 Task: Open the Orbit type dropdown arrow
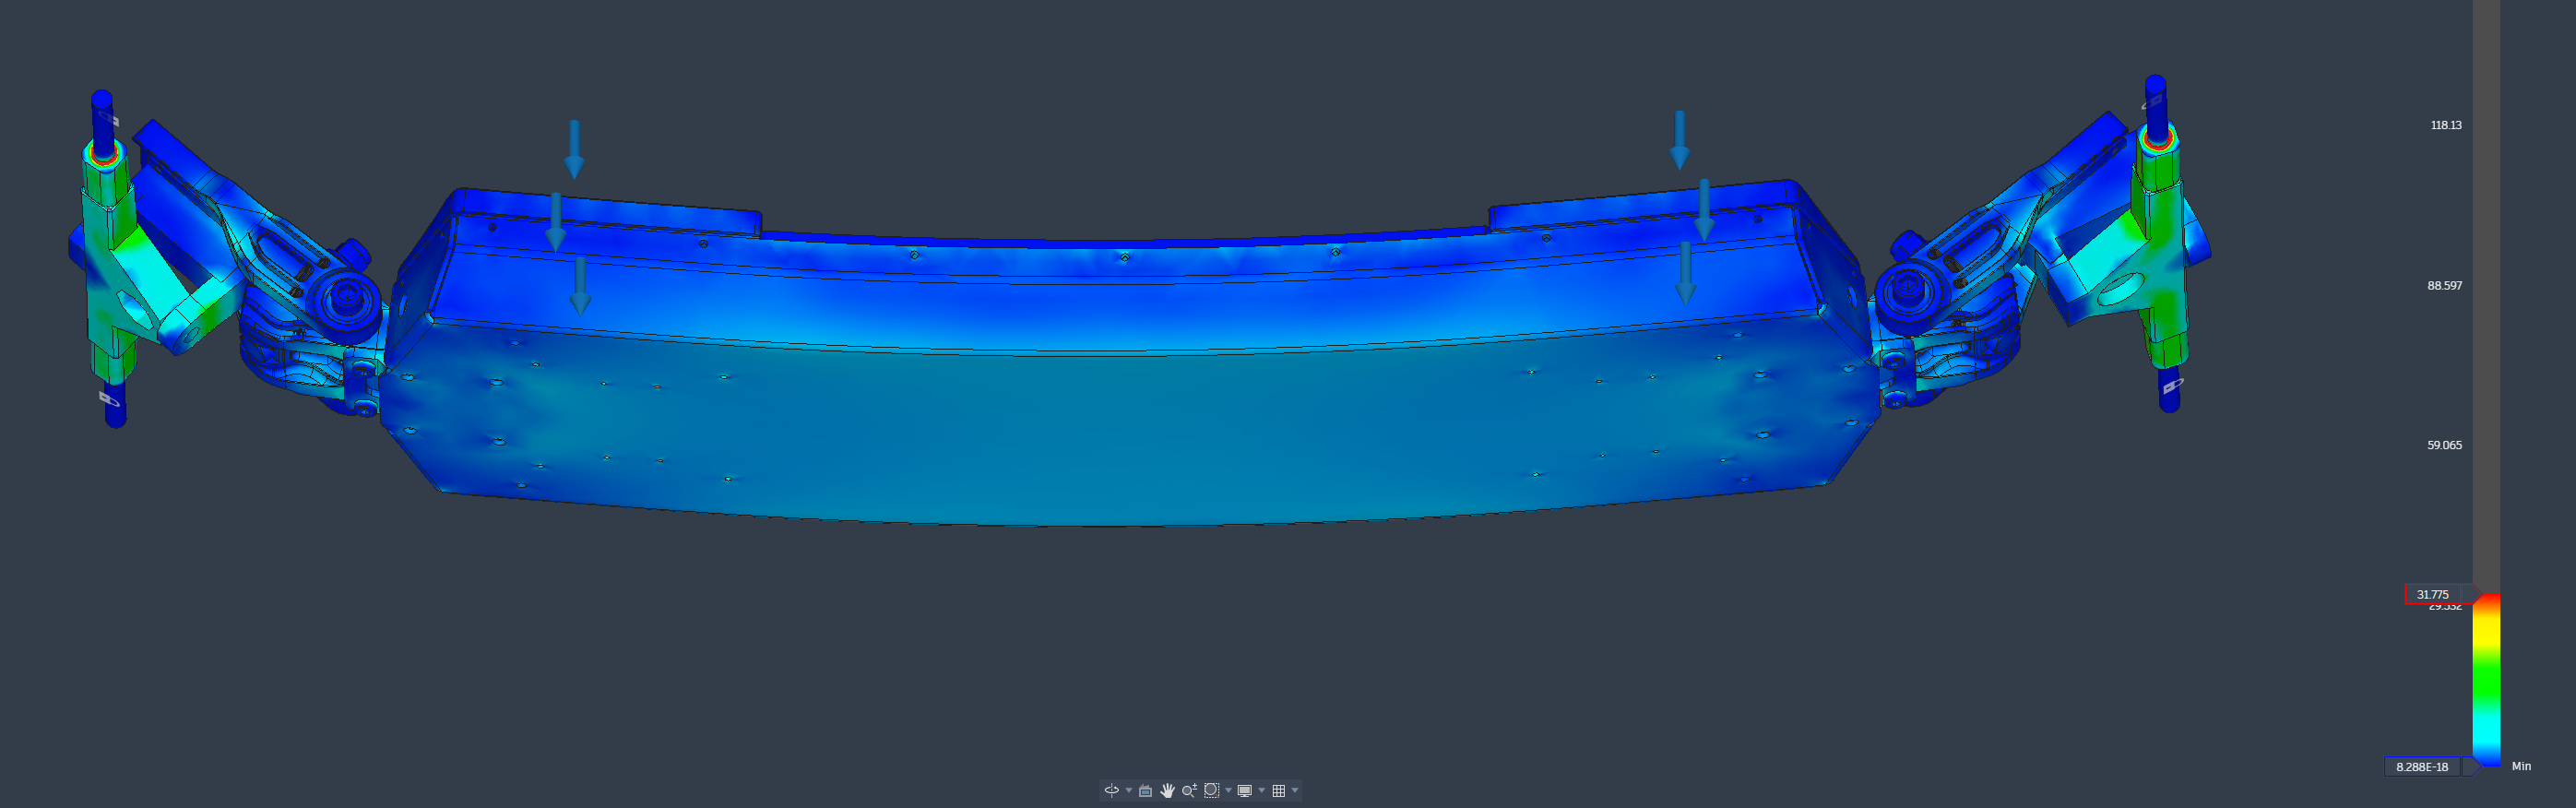1129,790
